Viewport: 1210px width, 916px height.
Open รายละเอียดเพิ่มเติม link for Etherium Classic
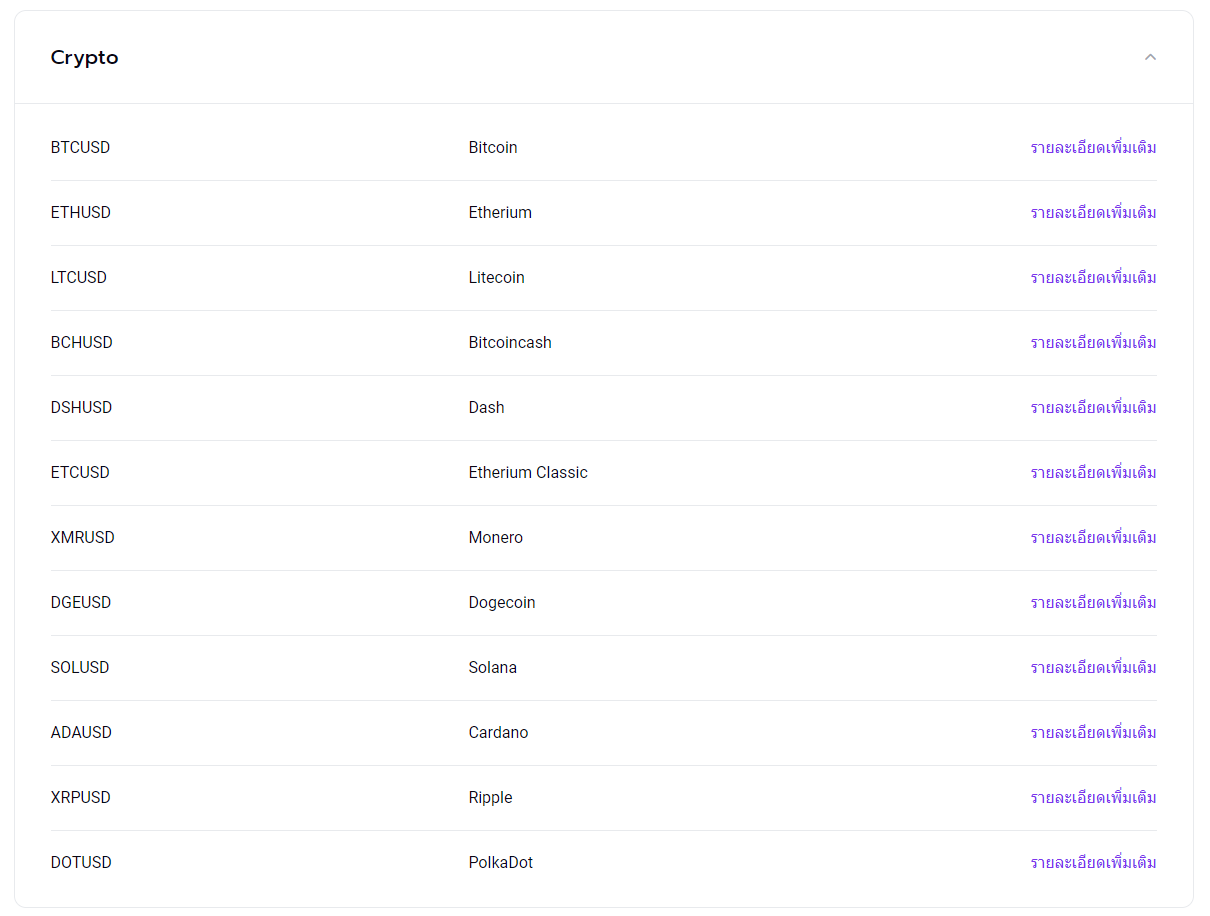click(1094, 473)
